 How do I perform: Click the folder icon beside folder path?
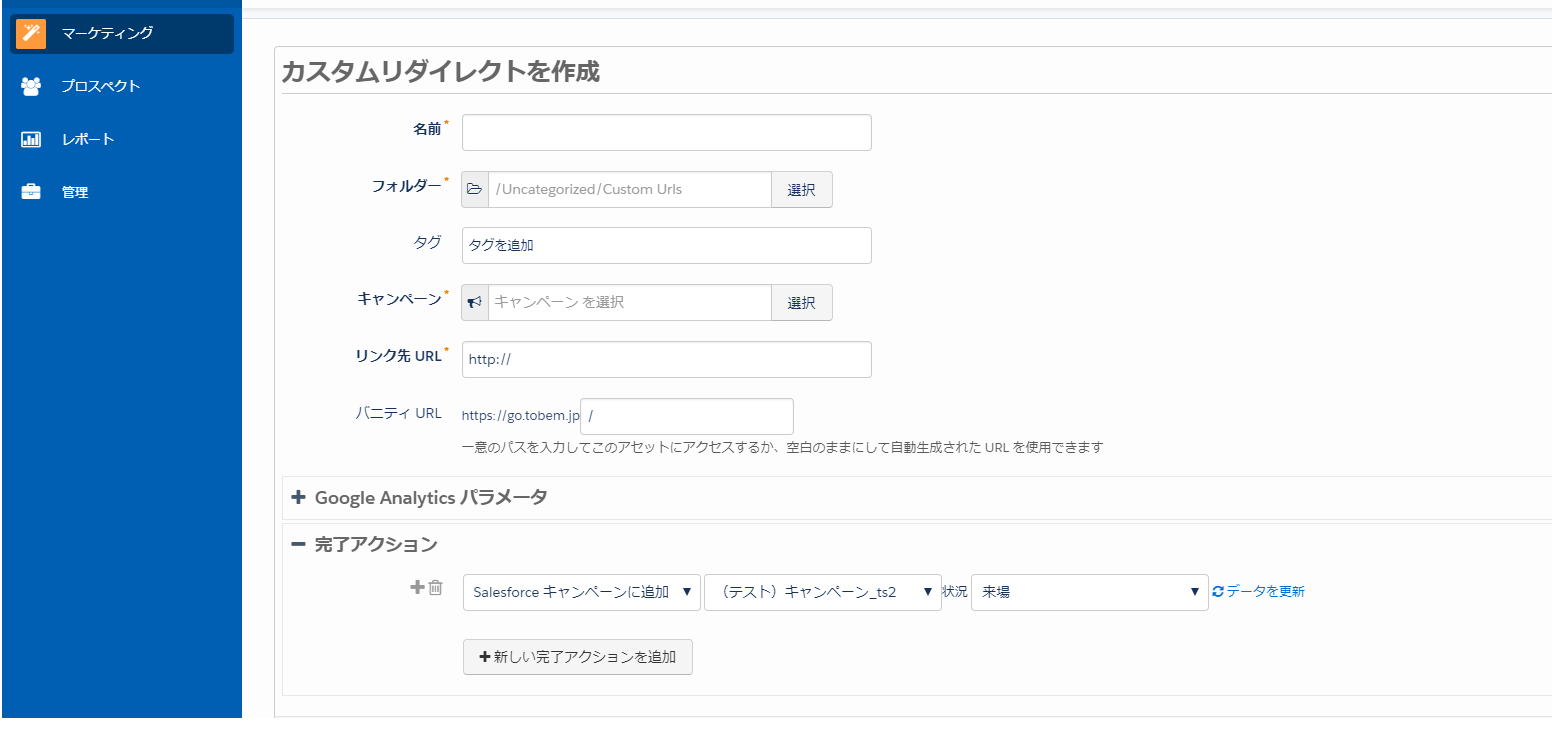[475, 189]
